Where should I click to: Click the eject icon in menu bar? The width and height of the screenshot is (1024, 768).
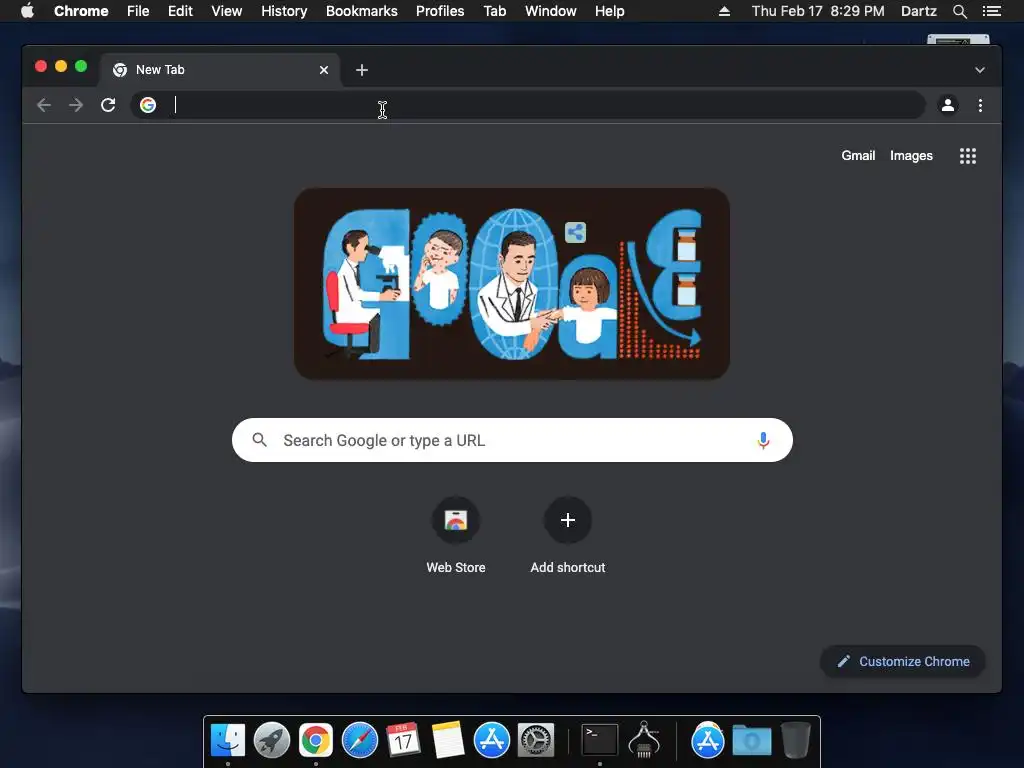pos(724,11)
